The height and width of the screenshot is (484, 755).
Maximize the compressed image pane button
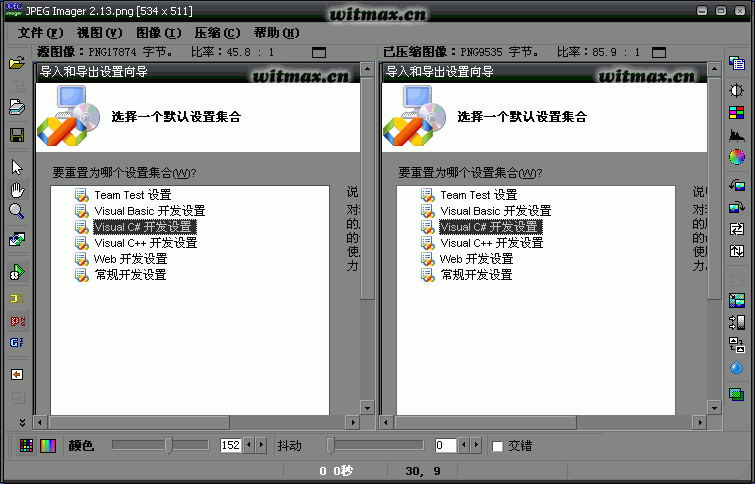point(659,52)
